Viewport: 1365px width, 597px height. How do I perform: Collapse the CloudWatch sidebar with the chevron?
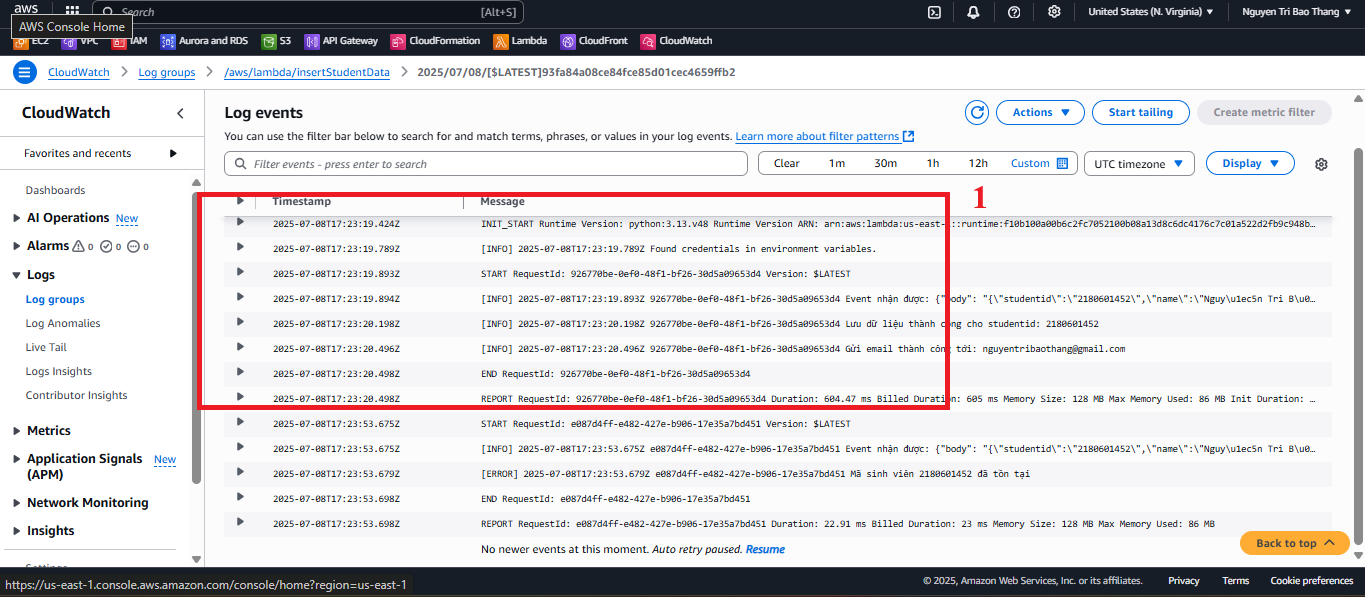point(180,113)
